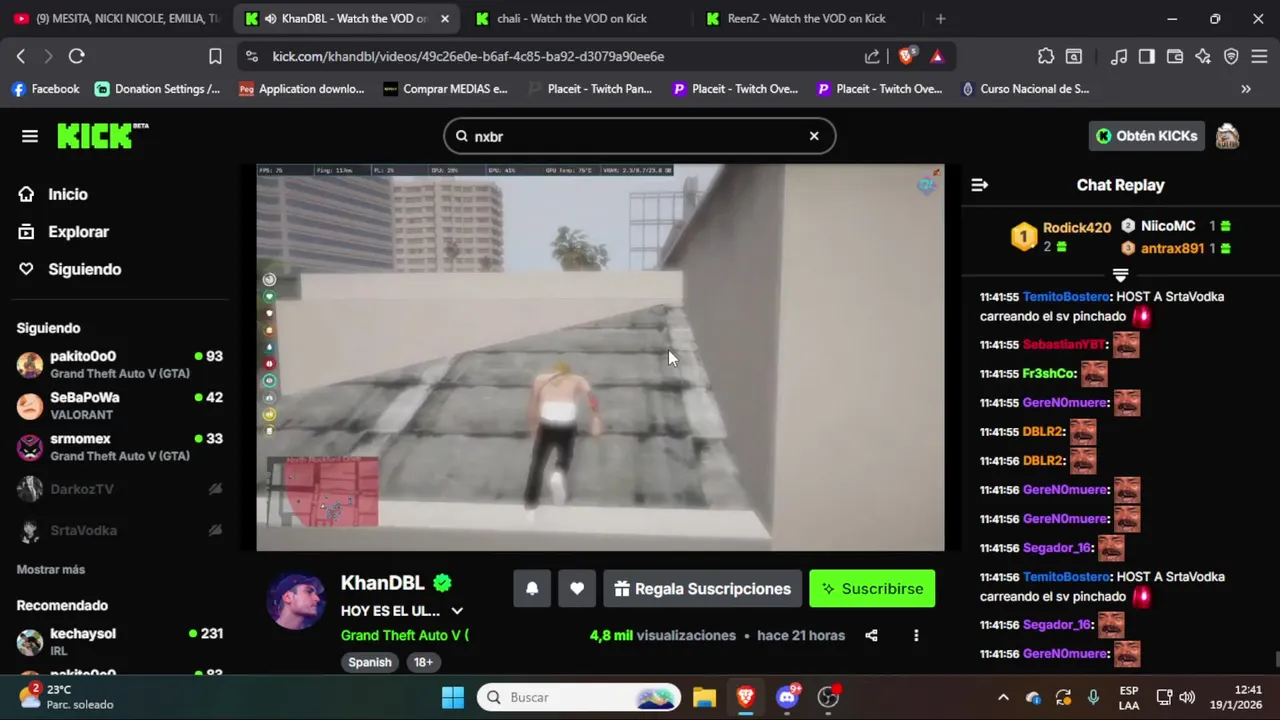Open the taskbar volume control

click(1187, 697)
